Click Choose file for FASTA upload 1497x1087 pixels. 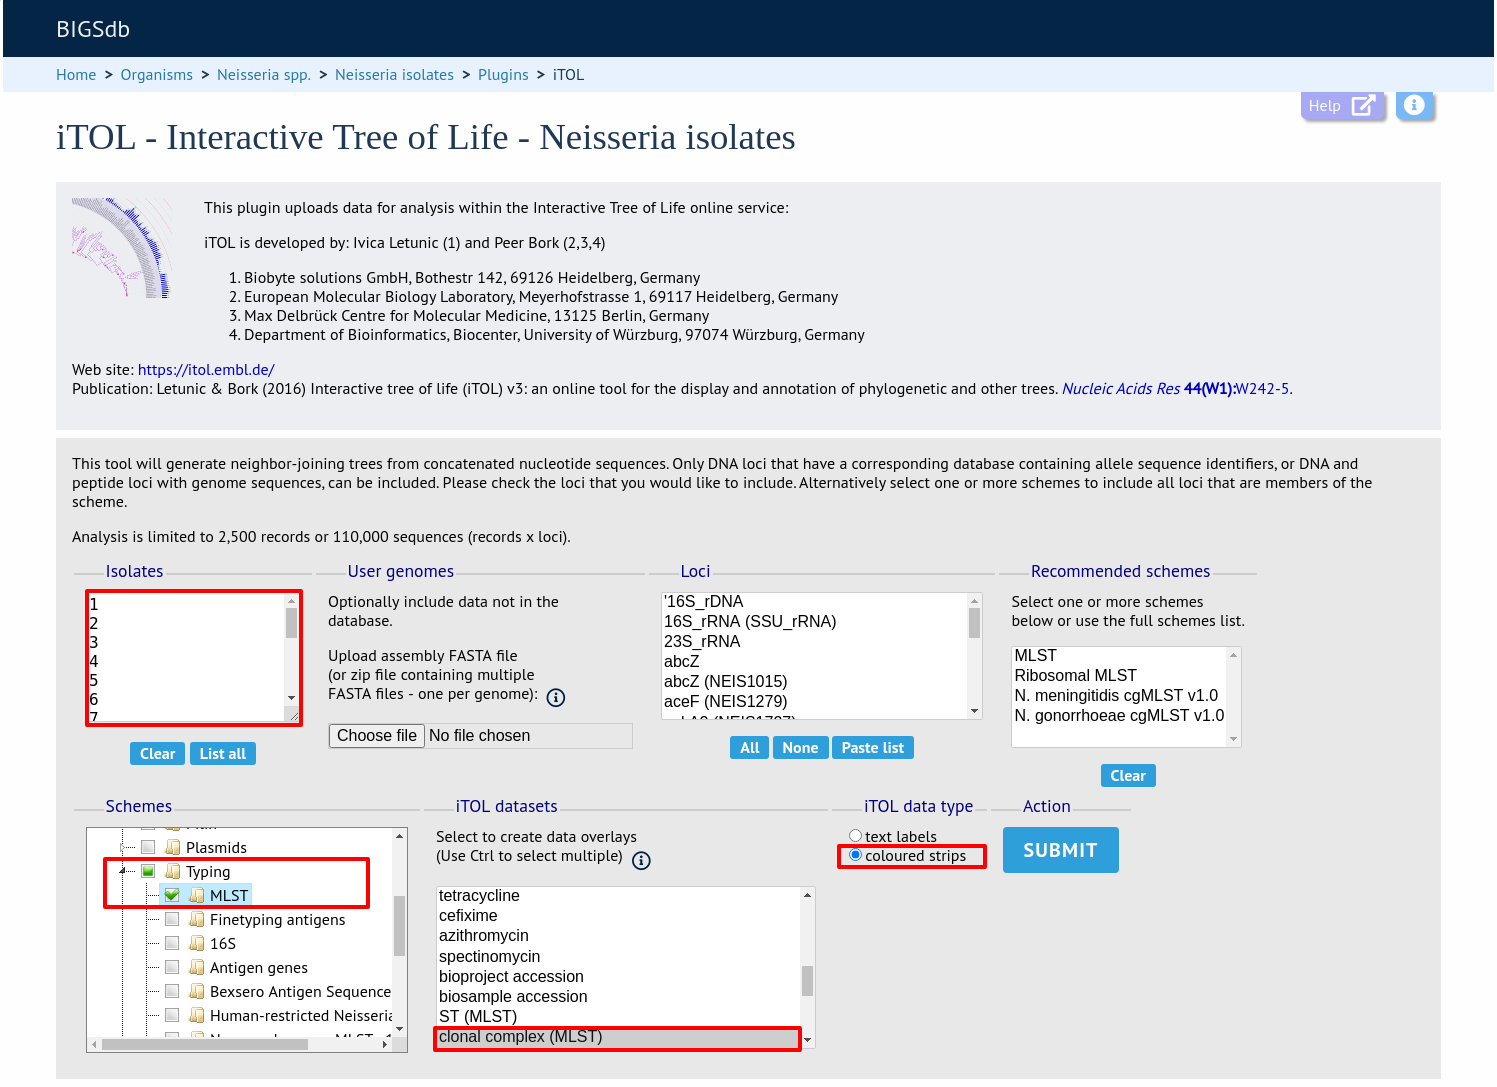click(x=377, y=736)
